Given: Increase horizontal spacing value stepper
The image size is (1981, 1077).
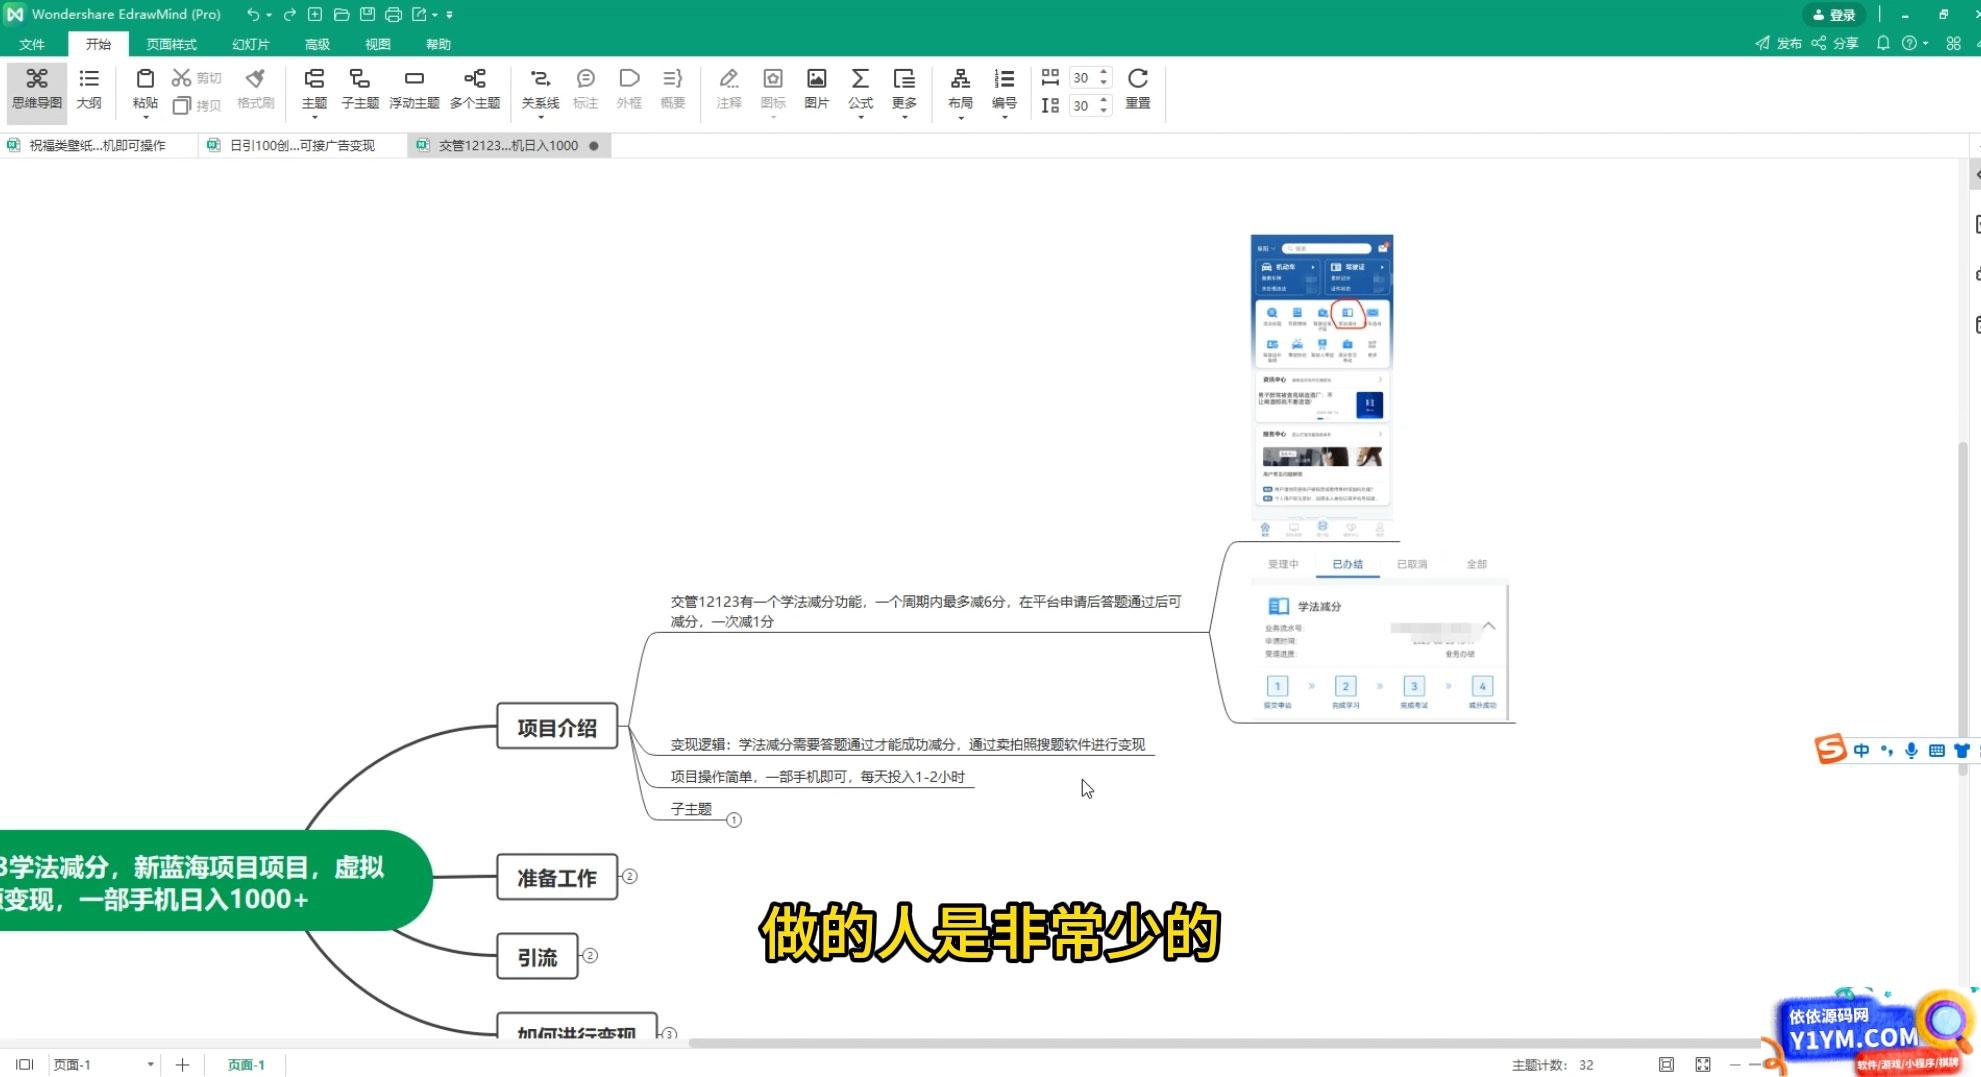Looking at the screenshot, I should (1104, 72).
